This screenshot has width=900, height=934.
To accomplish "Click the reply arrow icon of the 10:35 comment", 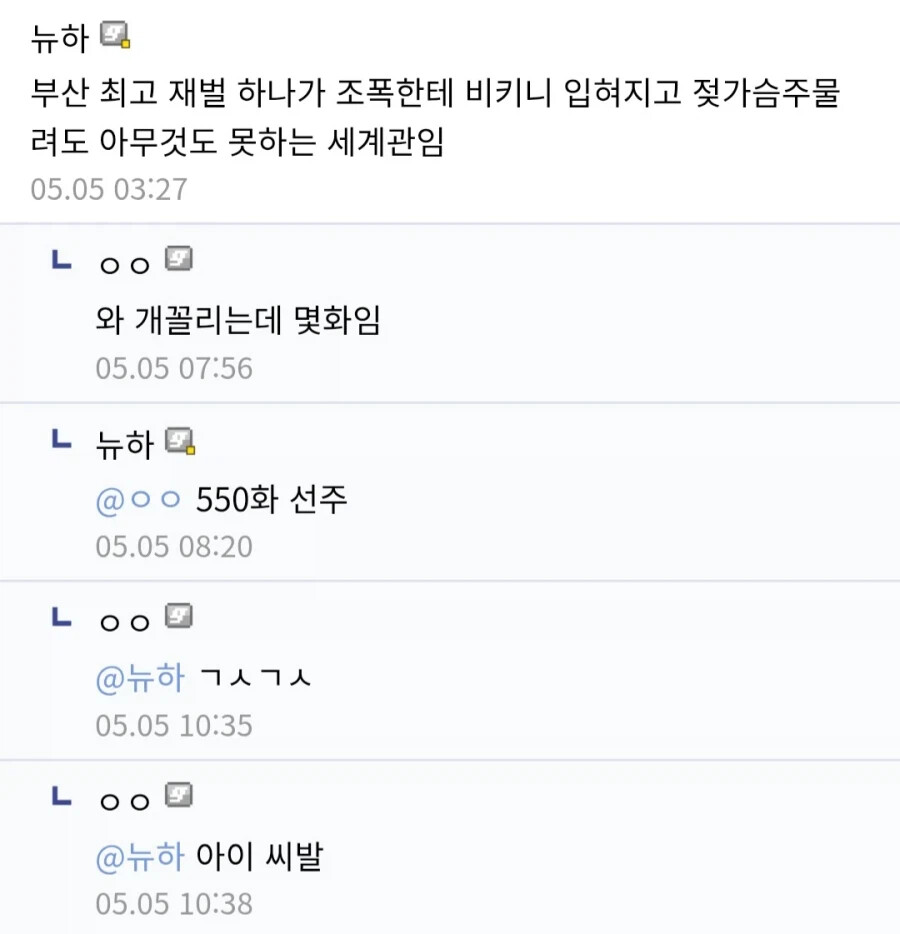I will tap(62, 617).
